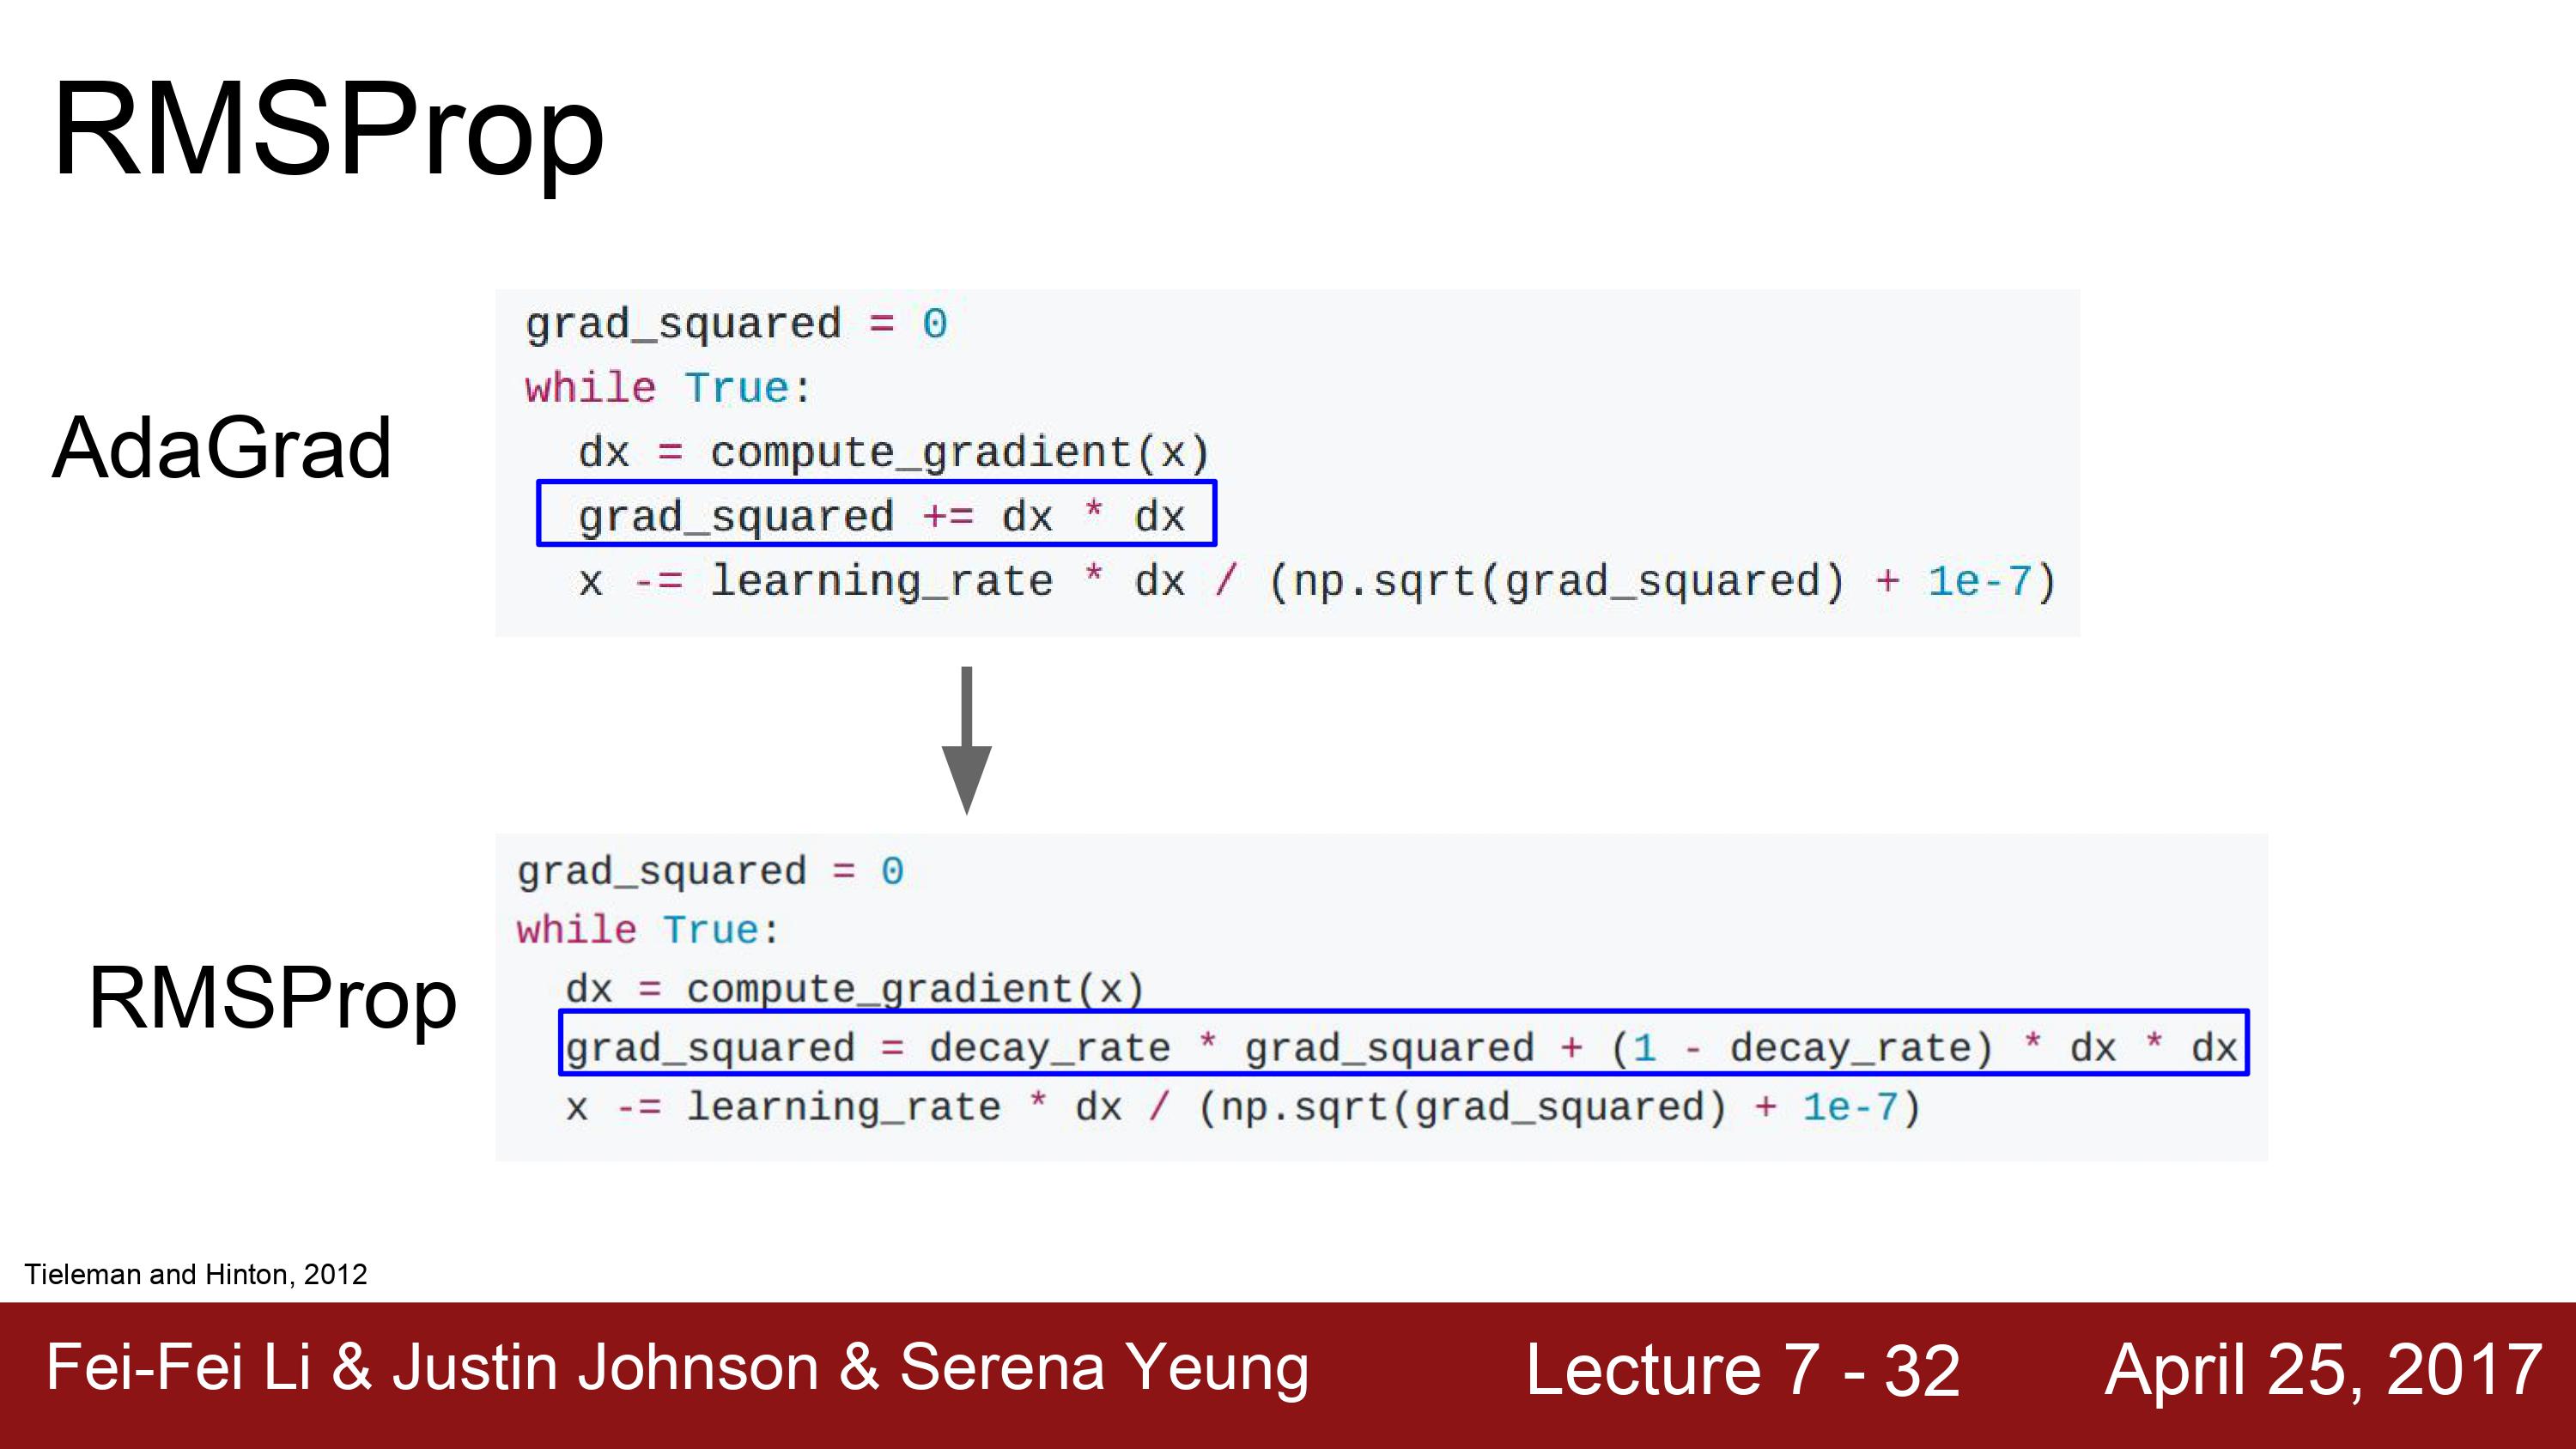Click 'Lecture 7 - 32' in footer

1742,1369
